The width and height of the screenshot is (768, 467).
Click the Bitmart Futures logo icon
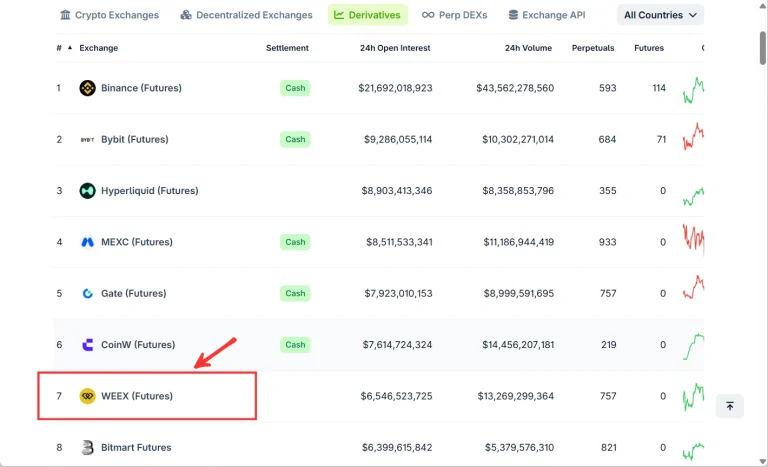(87, 447)
